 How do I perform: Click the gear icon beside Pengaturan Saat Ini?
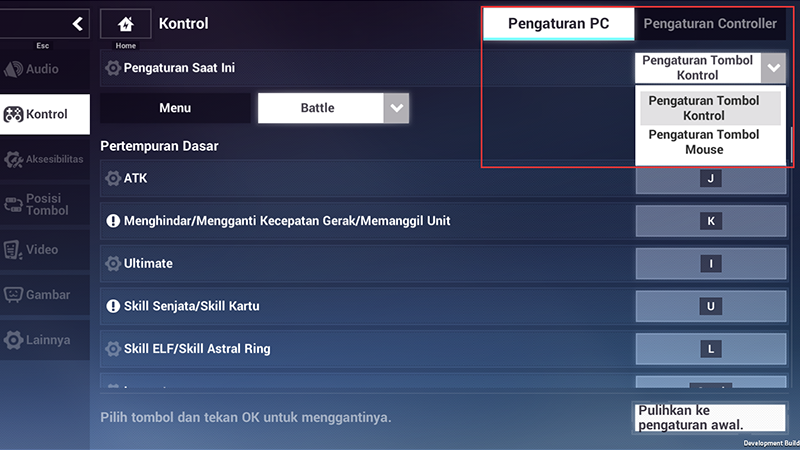point(112,68)
